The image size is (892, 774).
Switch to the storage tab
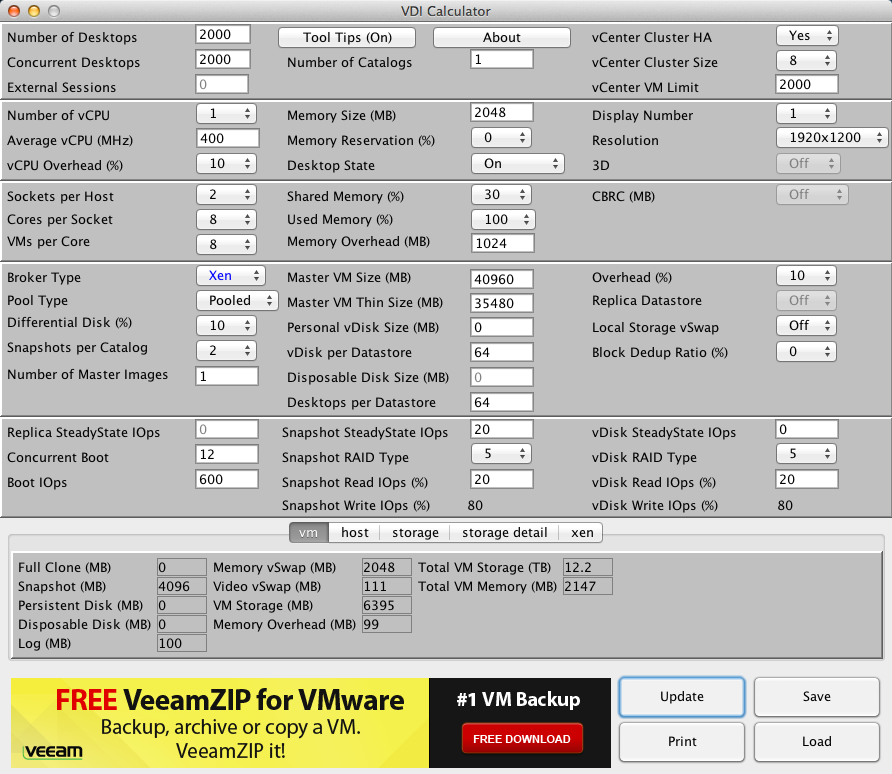coord(415,533)
